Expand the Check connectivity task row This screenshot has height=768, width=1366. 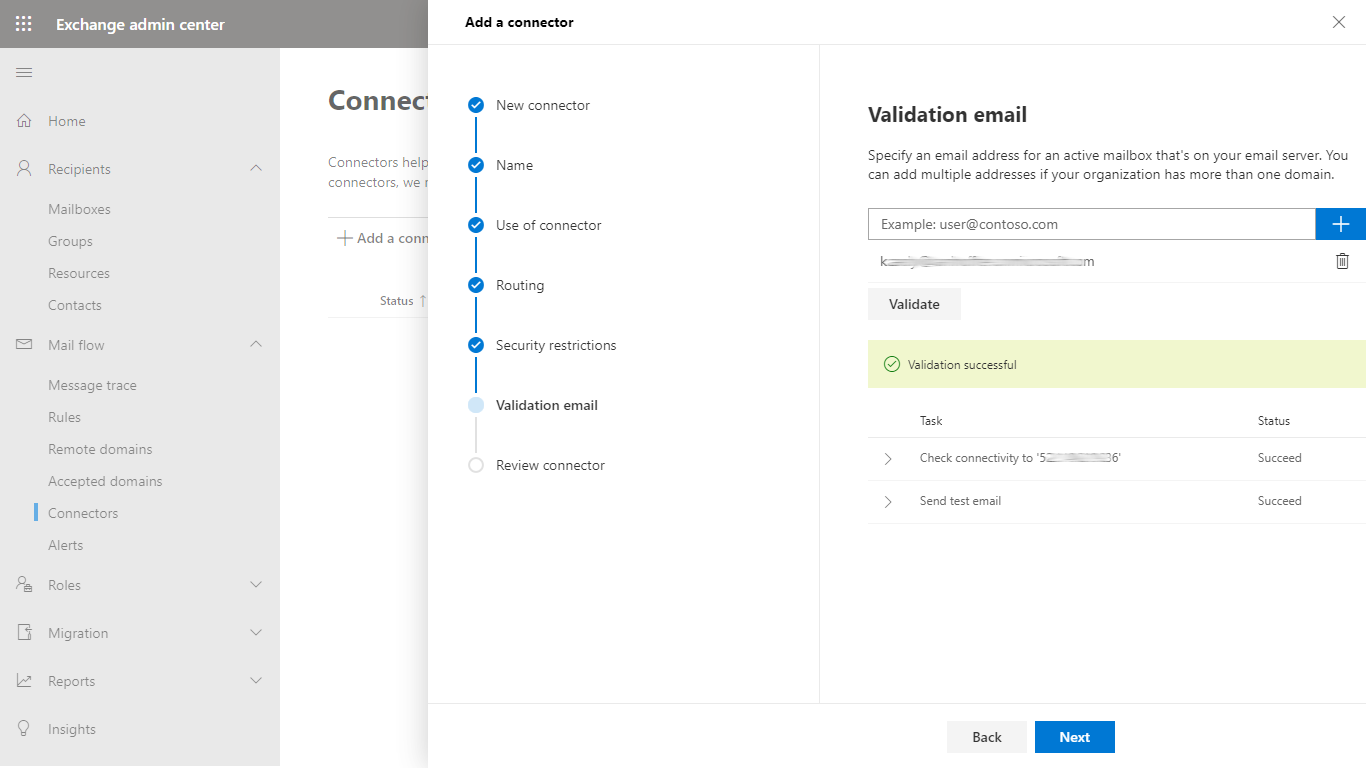coord(888,459)
